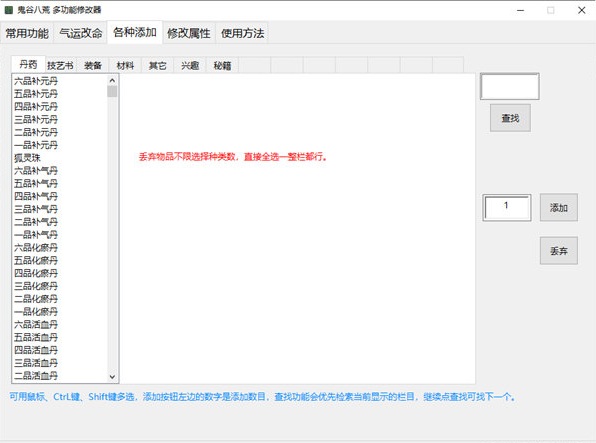
Task: Open the 兴趣 sub-tab
Action: pyautogui.click(x=190, y=65)
